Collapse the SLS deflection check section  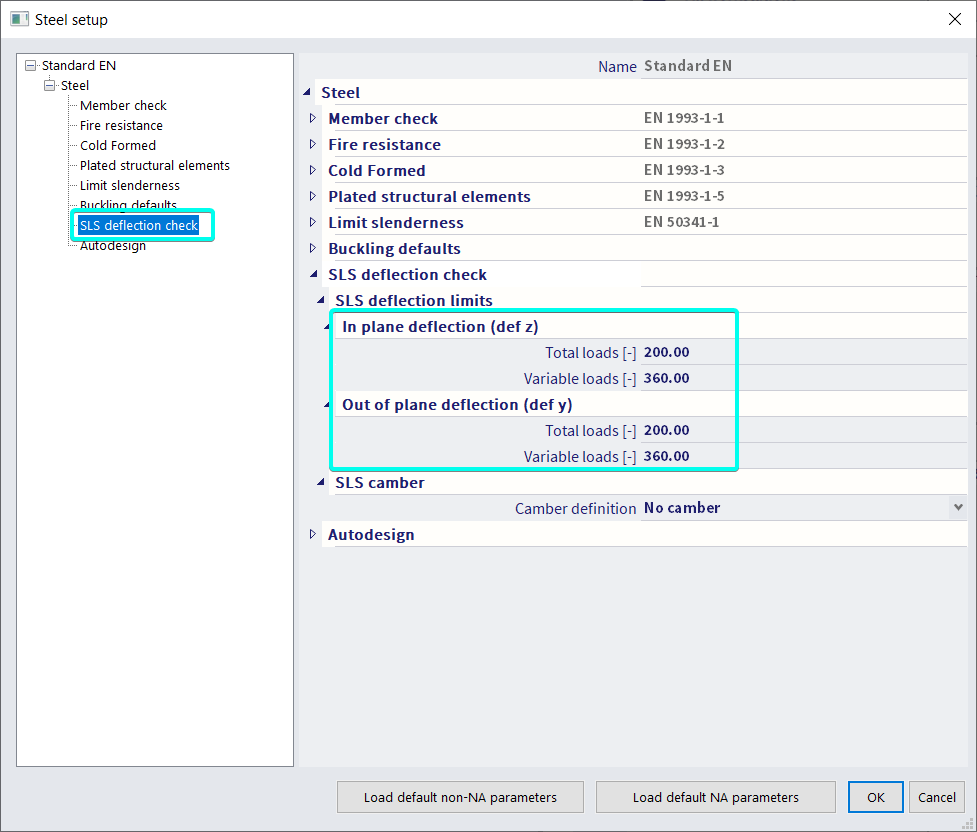coord(313,274)
